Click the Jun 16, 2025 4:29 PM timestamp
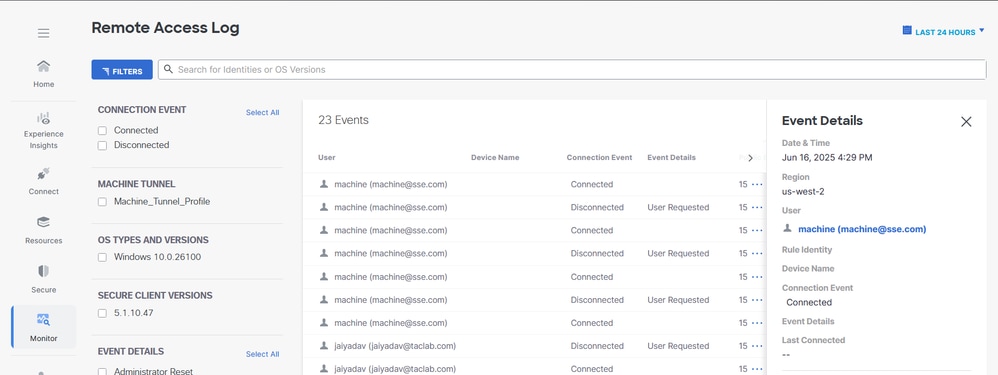The width and height of the screenshot is (998, 375). [827, 157]
